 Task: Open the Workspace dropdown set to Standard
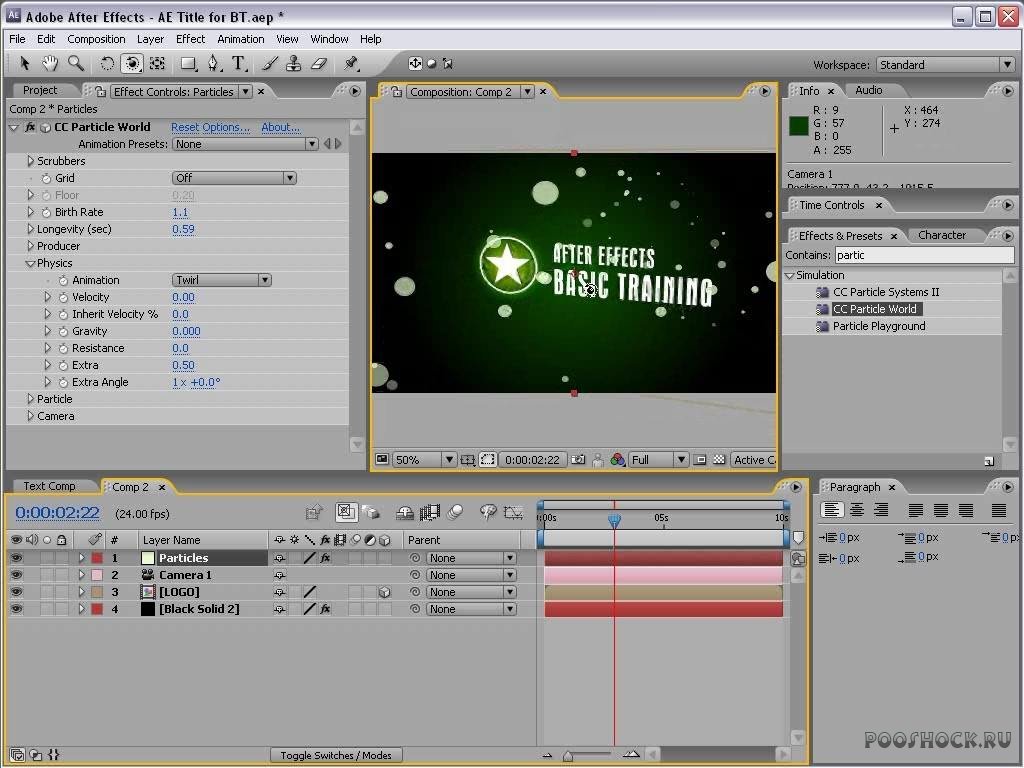pos(945,65)
